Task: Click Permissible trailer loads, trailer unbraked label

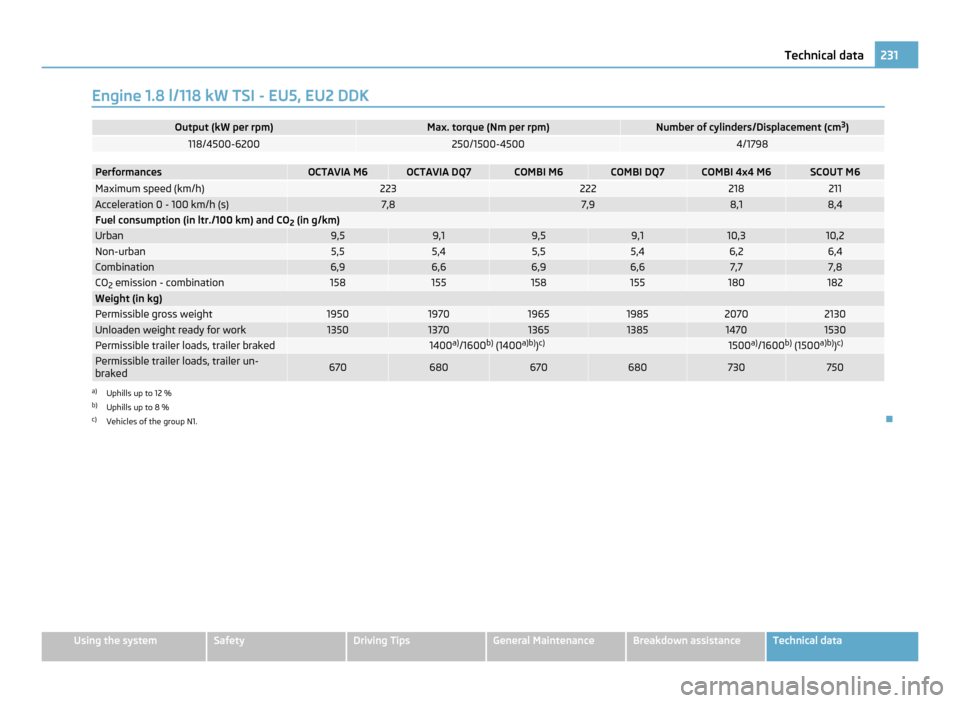Action: click(x=177, y=367)
